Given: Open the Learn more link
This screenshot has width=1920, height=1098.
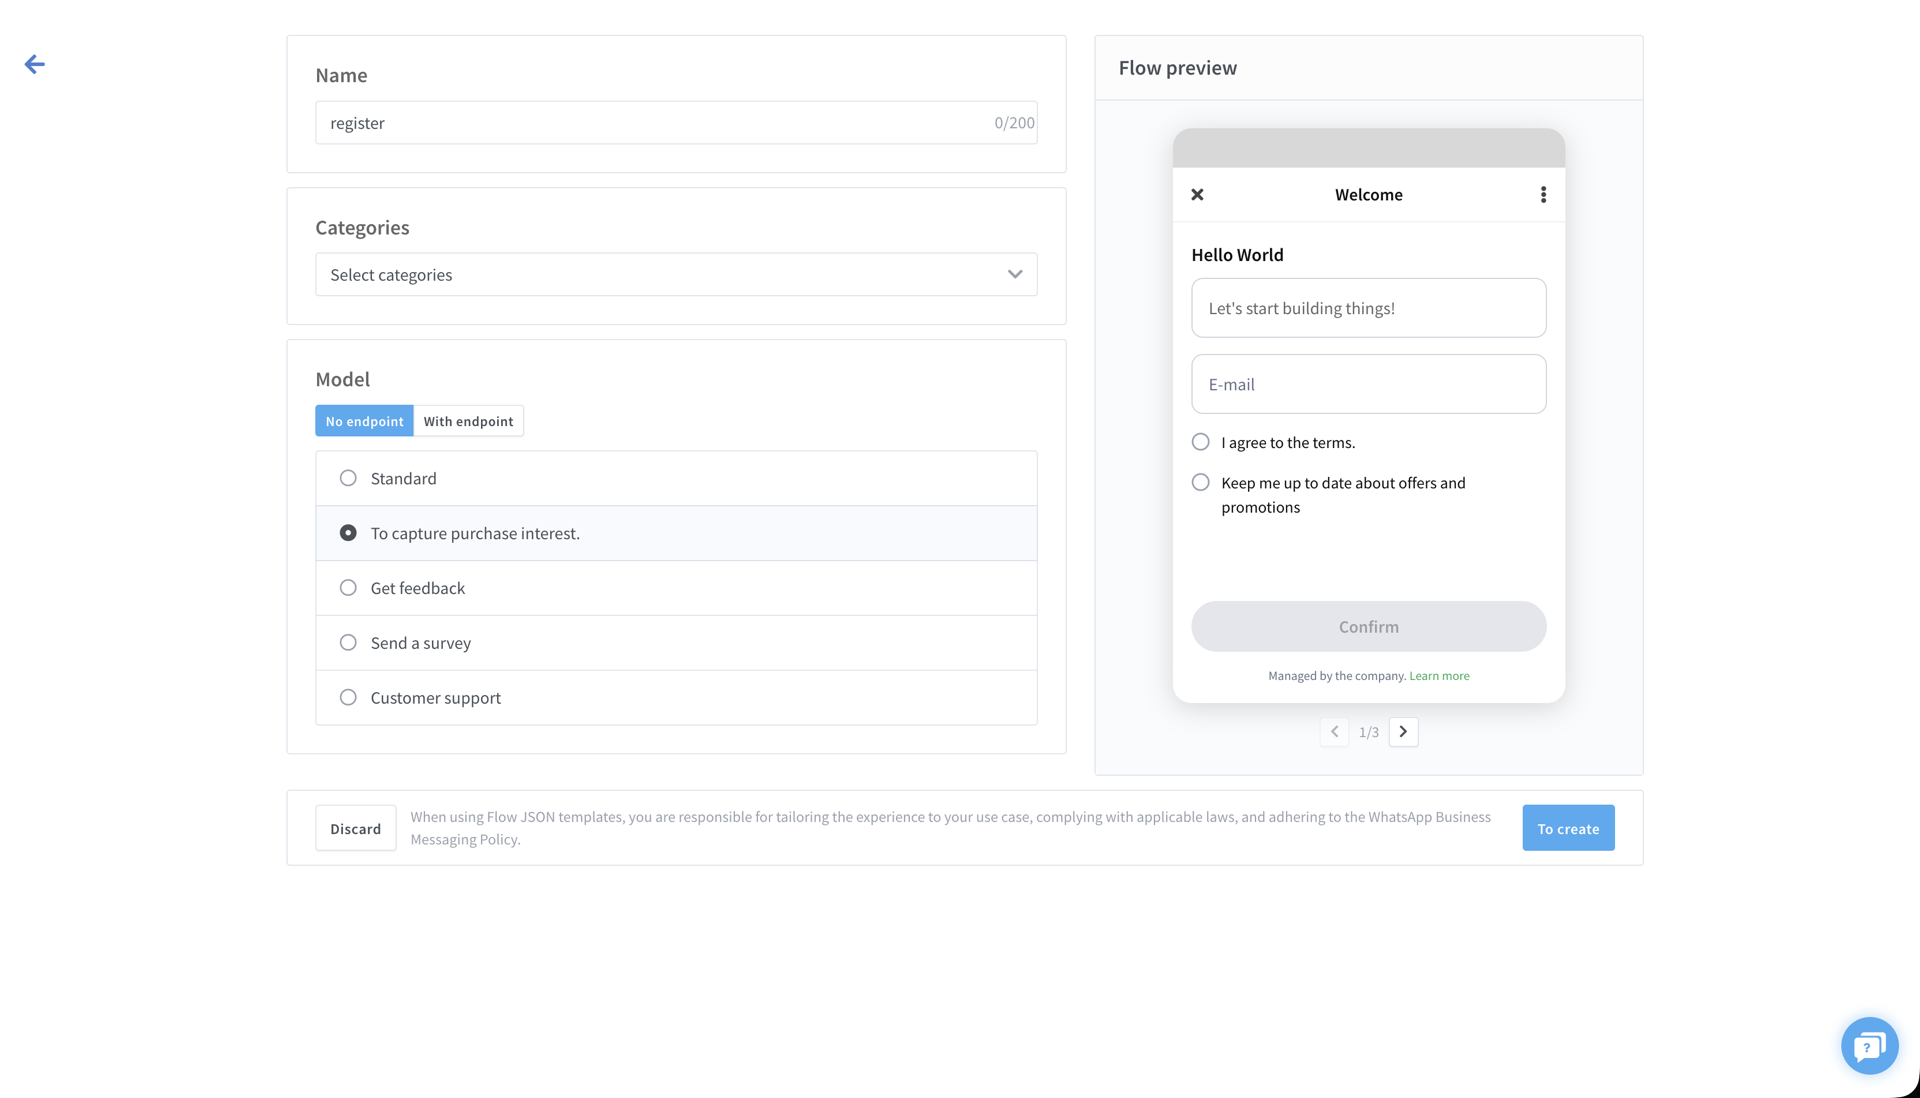Looking at the screenshot, I should coord(1439,676).
